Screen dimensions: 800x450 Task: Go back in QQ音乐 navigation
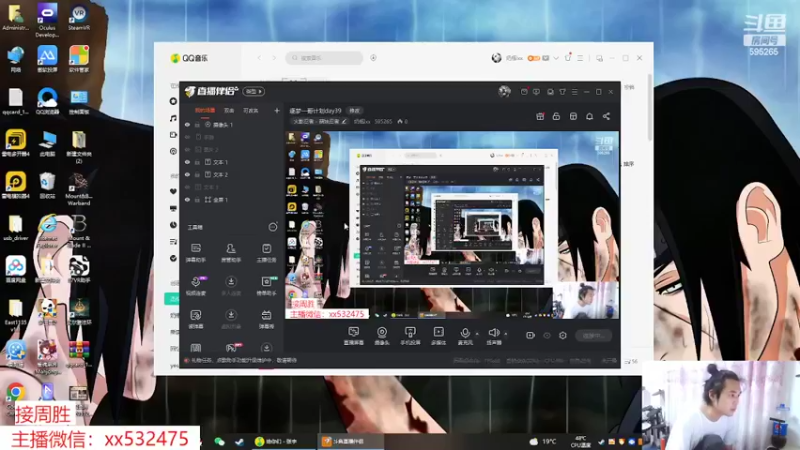[259, 58]
